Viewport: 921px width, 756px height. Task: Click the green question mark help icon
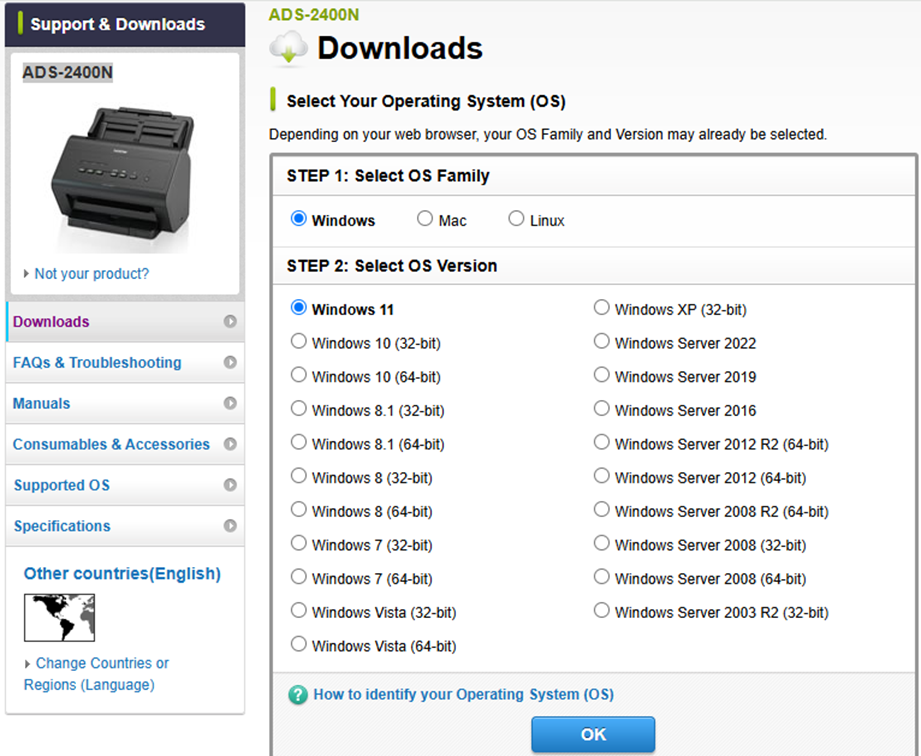point(298,695)
